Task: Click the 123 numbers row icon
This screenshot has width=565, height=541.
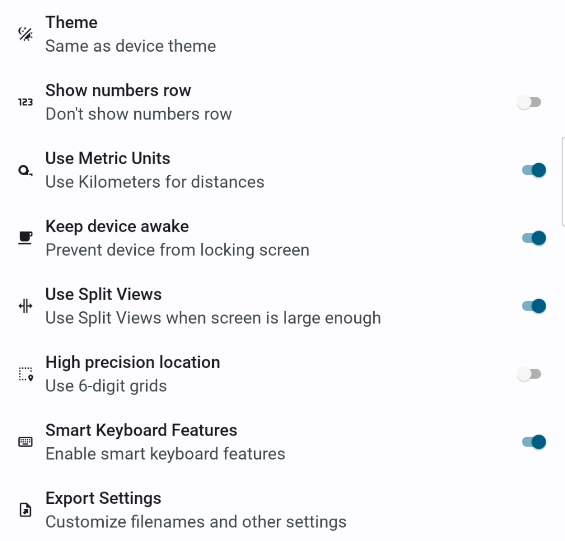Action: [x=25, y=102]
